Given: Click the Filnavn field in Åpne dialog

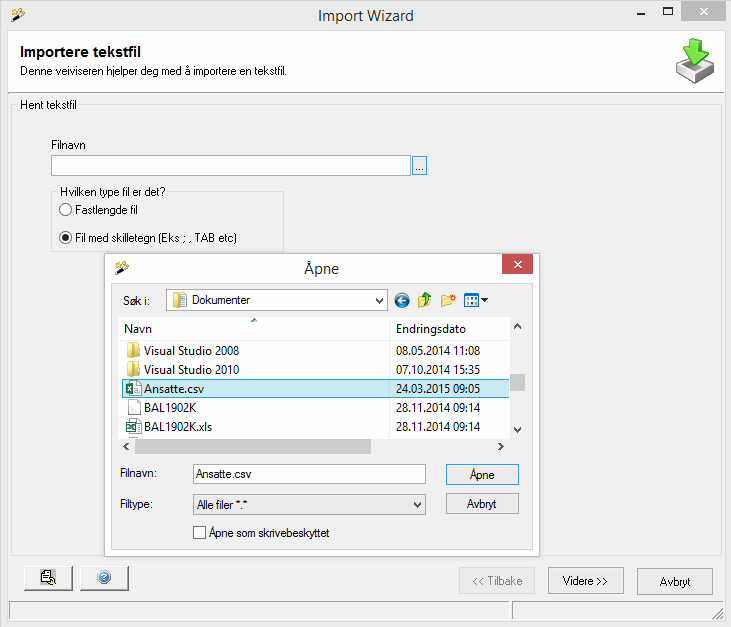Looking at the screenshot, I should point(309,475).
